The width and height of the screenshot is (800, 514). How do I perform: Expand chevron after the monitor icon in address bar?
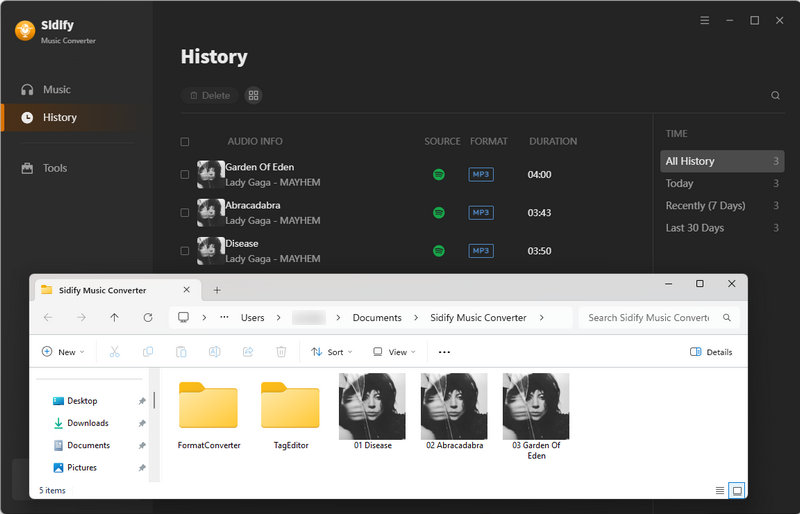[x=204, y=317]
